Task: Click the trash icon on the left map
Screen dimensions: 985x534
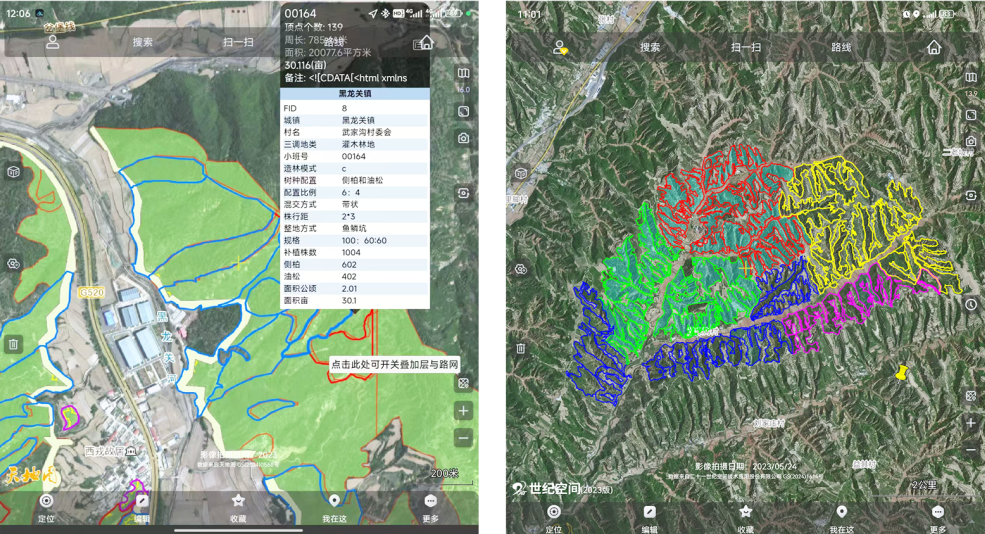Action: (x=14, y=344)
